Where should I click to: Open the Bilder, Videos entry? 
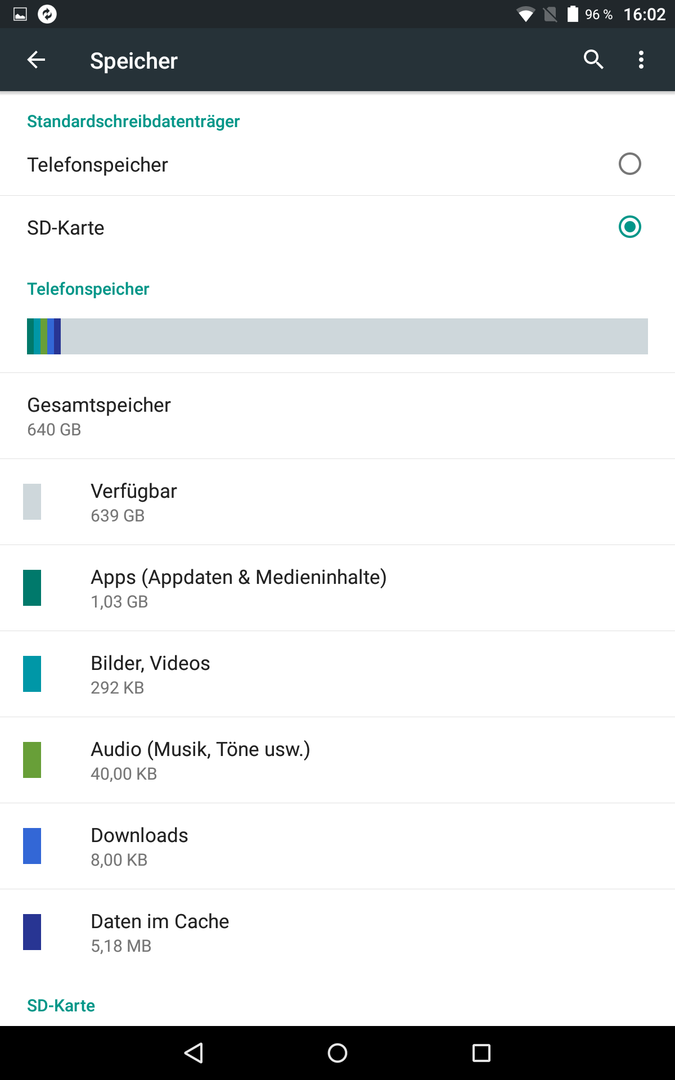coord(338,674)
